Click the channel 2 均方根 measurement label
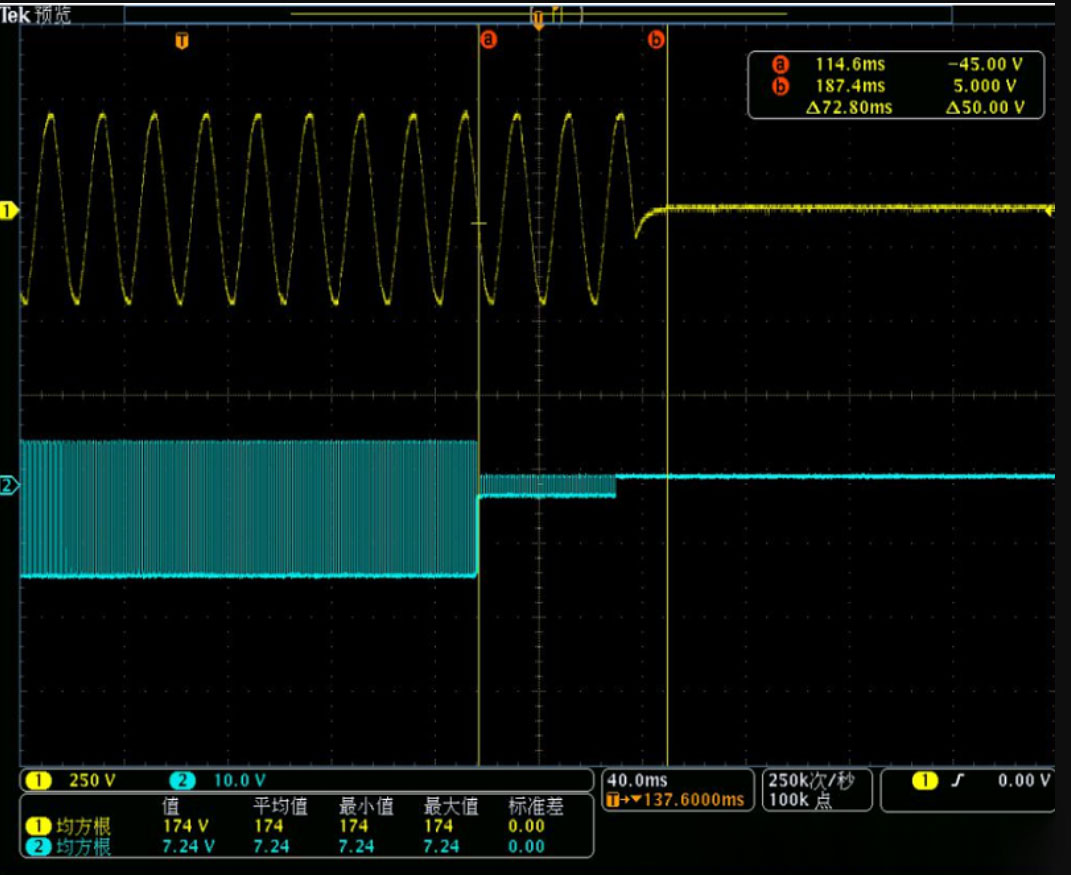Screen dimensions: 1071x875 click(83, 848)
